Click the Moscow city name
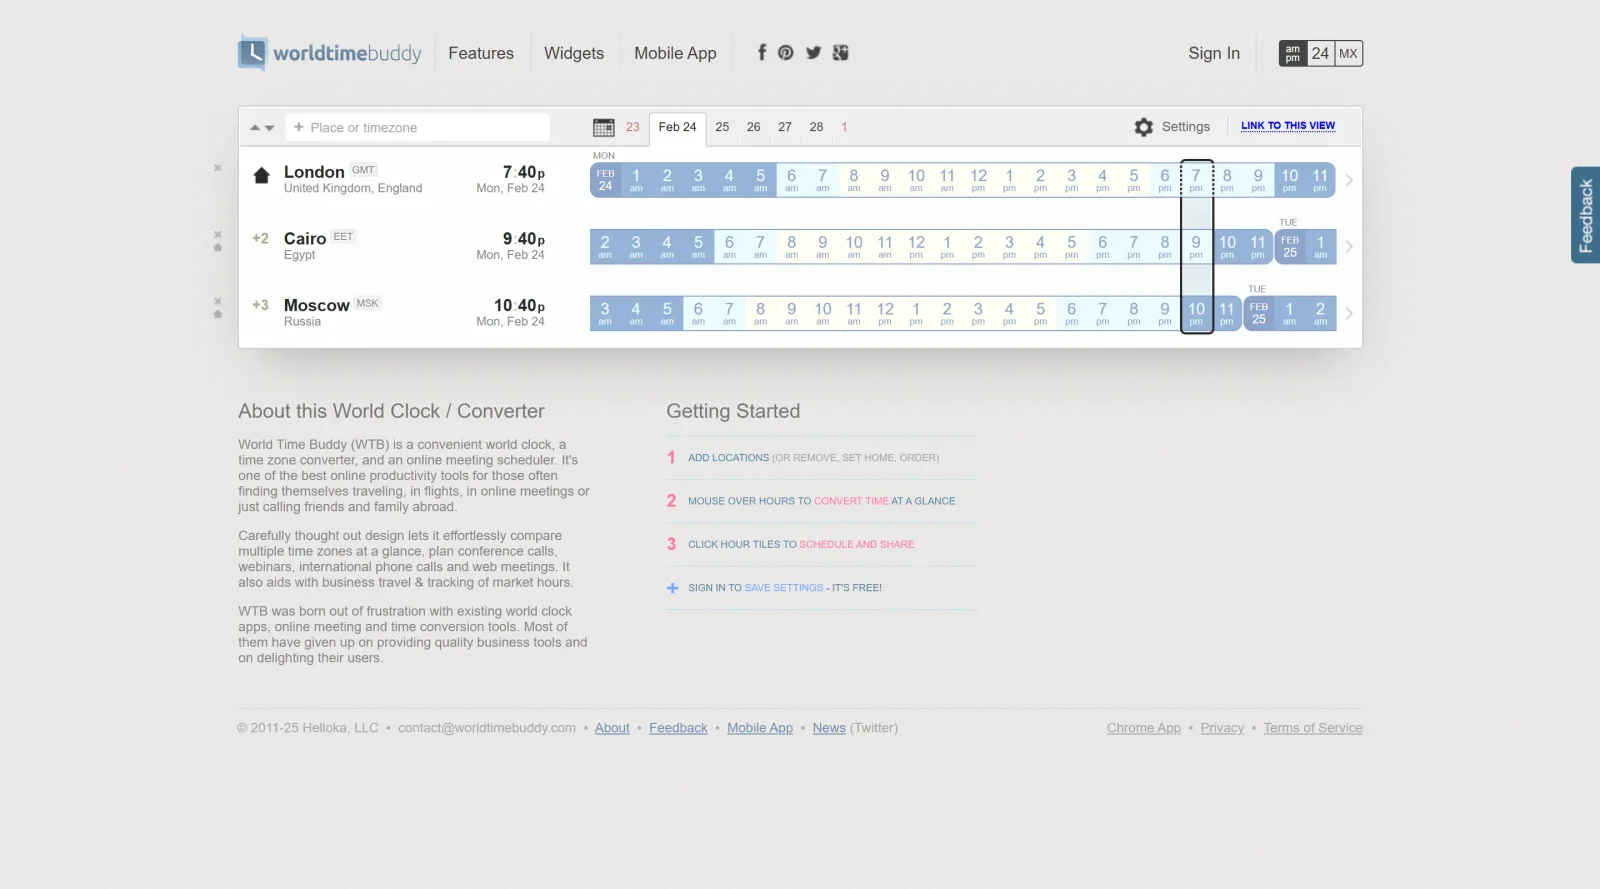The width and height of the screenshot is (1600, 889). click(x=317, y=305)
